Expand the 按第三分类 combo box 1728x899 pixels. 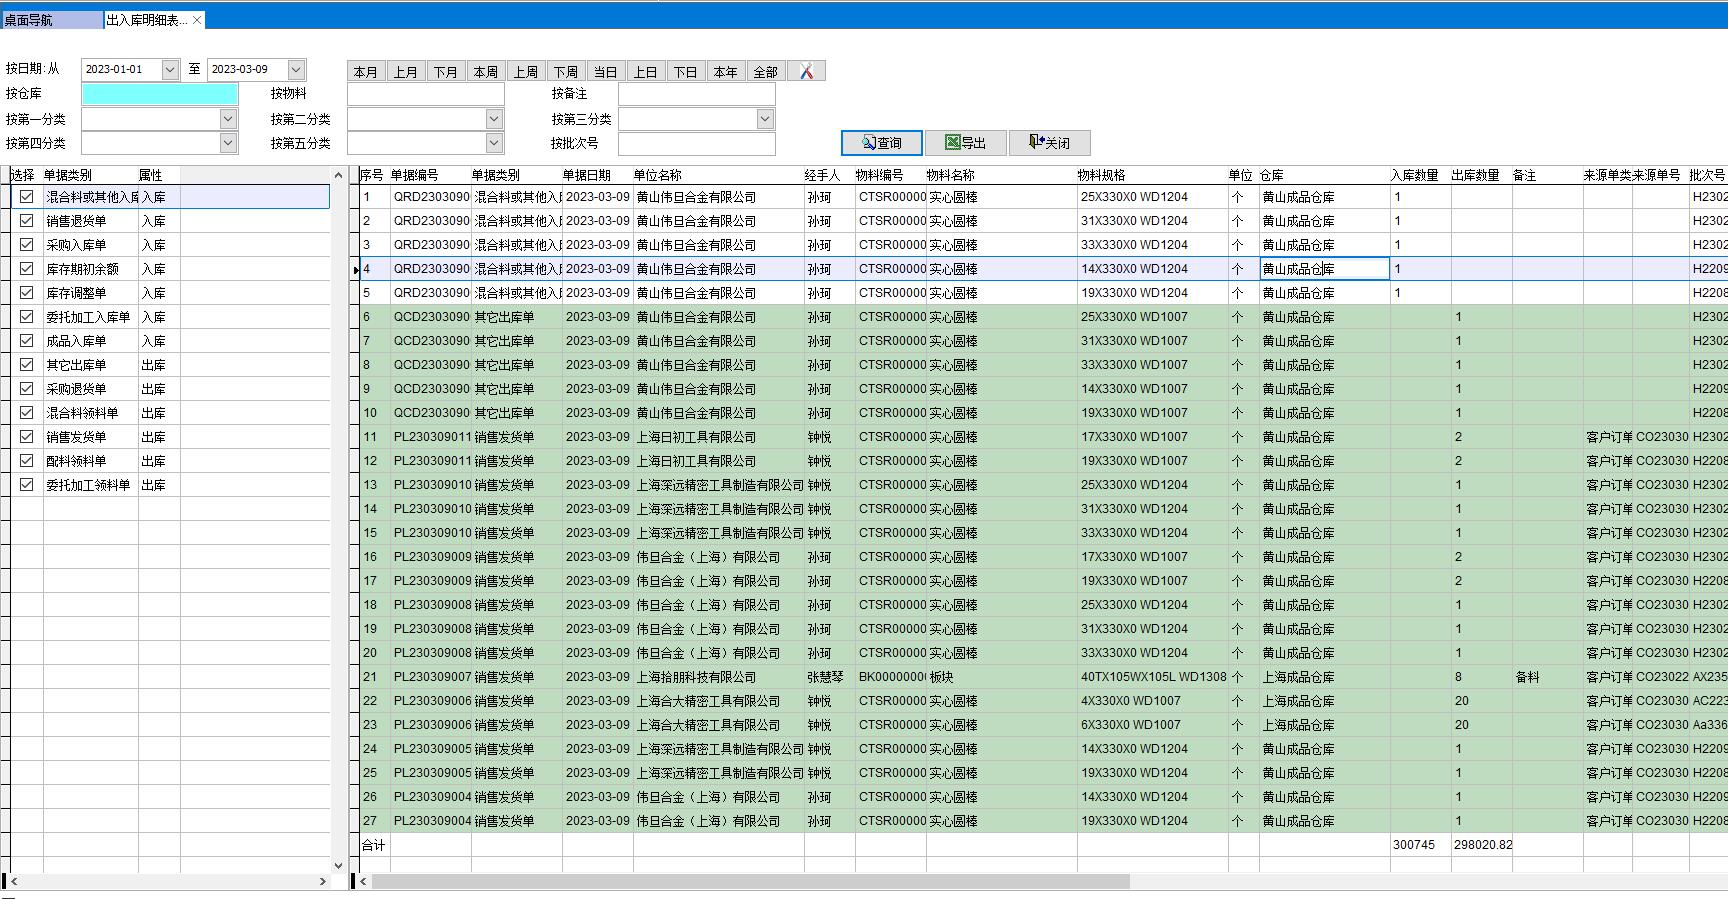point(765,119)
